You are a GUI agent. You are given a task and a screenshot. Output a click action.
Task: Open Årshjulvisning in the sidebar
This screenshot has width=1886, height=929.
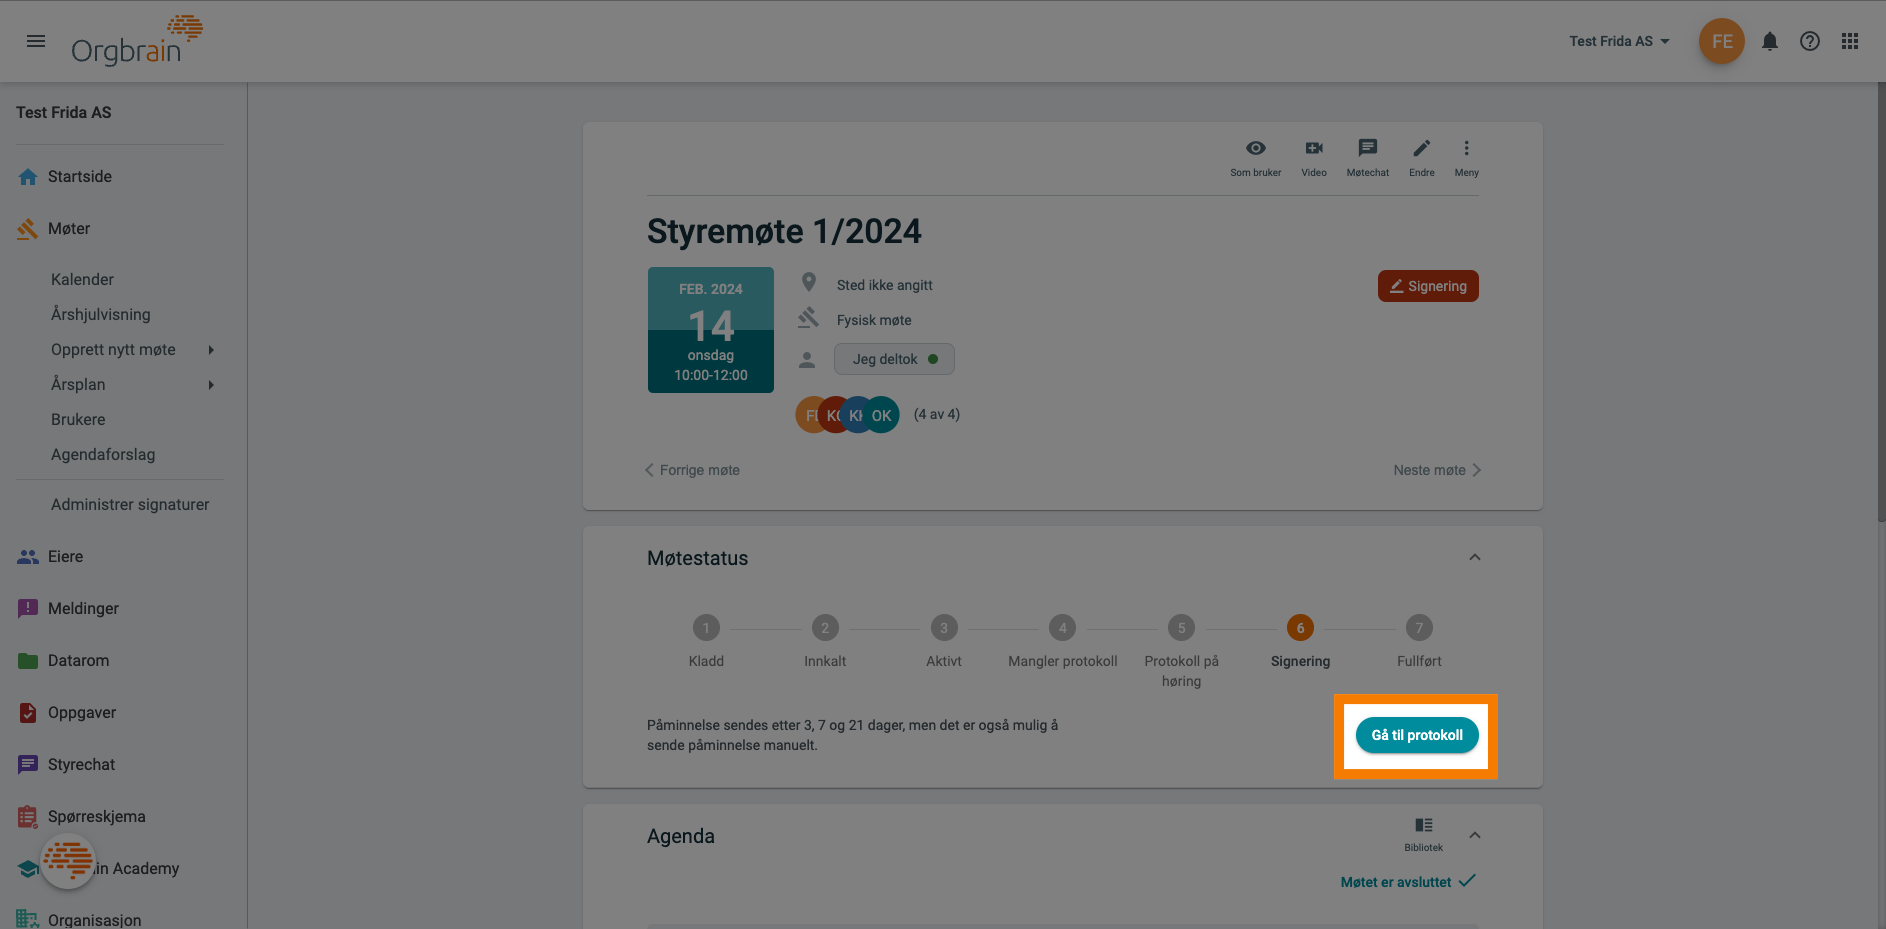[101, 315]
